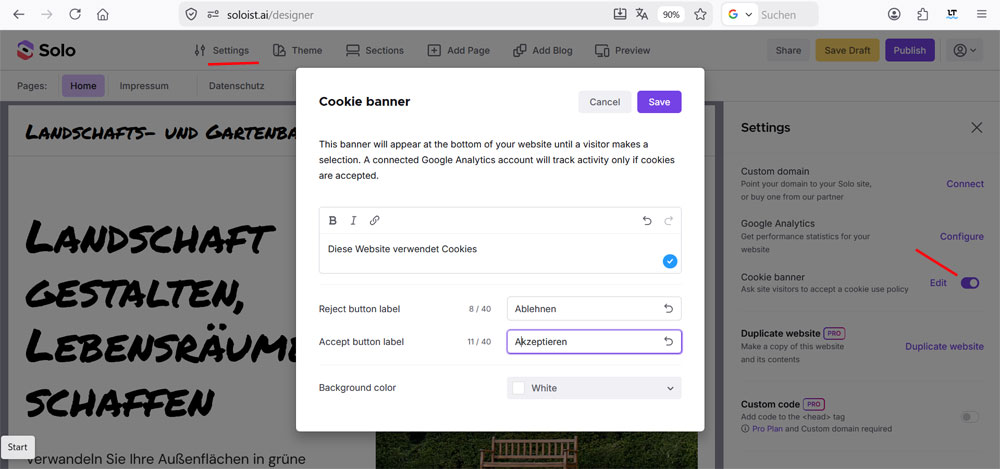The width and height of the screenshot is (1000, 469).
Task: Switch to the Impressum page tab
Action: point(144,86)
